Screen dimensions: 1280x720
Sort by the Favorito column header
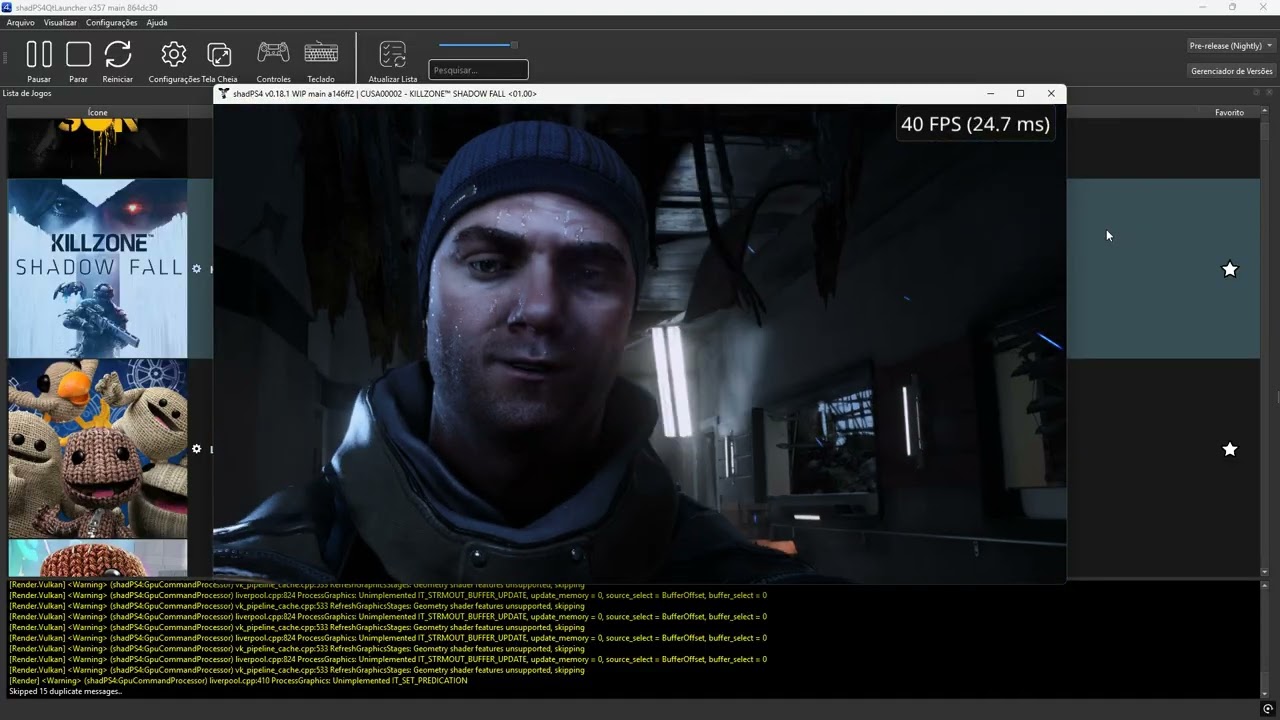coord(1229,112)
